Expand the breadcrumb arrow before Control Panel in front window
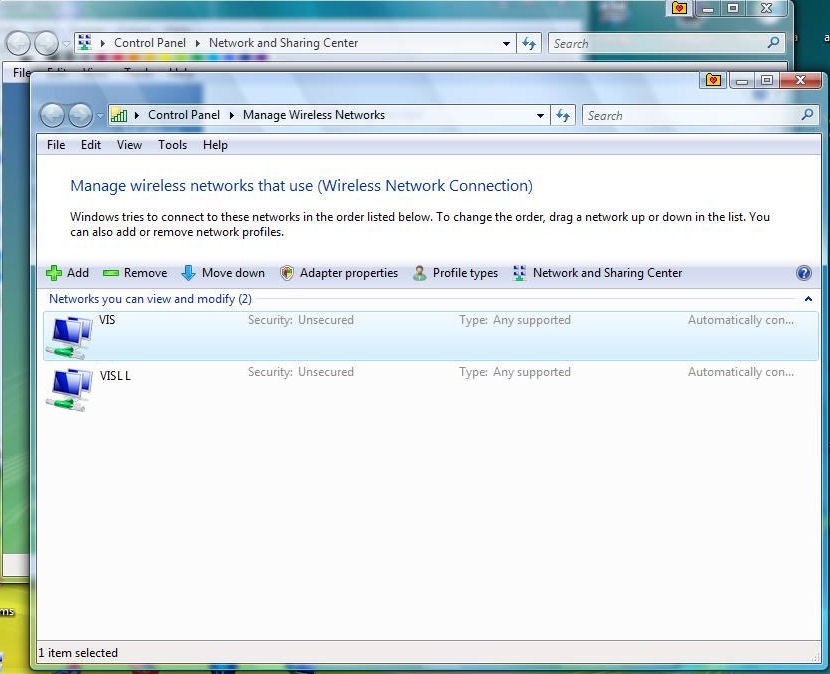Image resolution: width=830 pixels, height=674 pixels. 137,115
